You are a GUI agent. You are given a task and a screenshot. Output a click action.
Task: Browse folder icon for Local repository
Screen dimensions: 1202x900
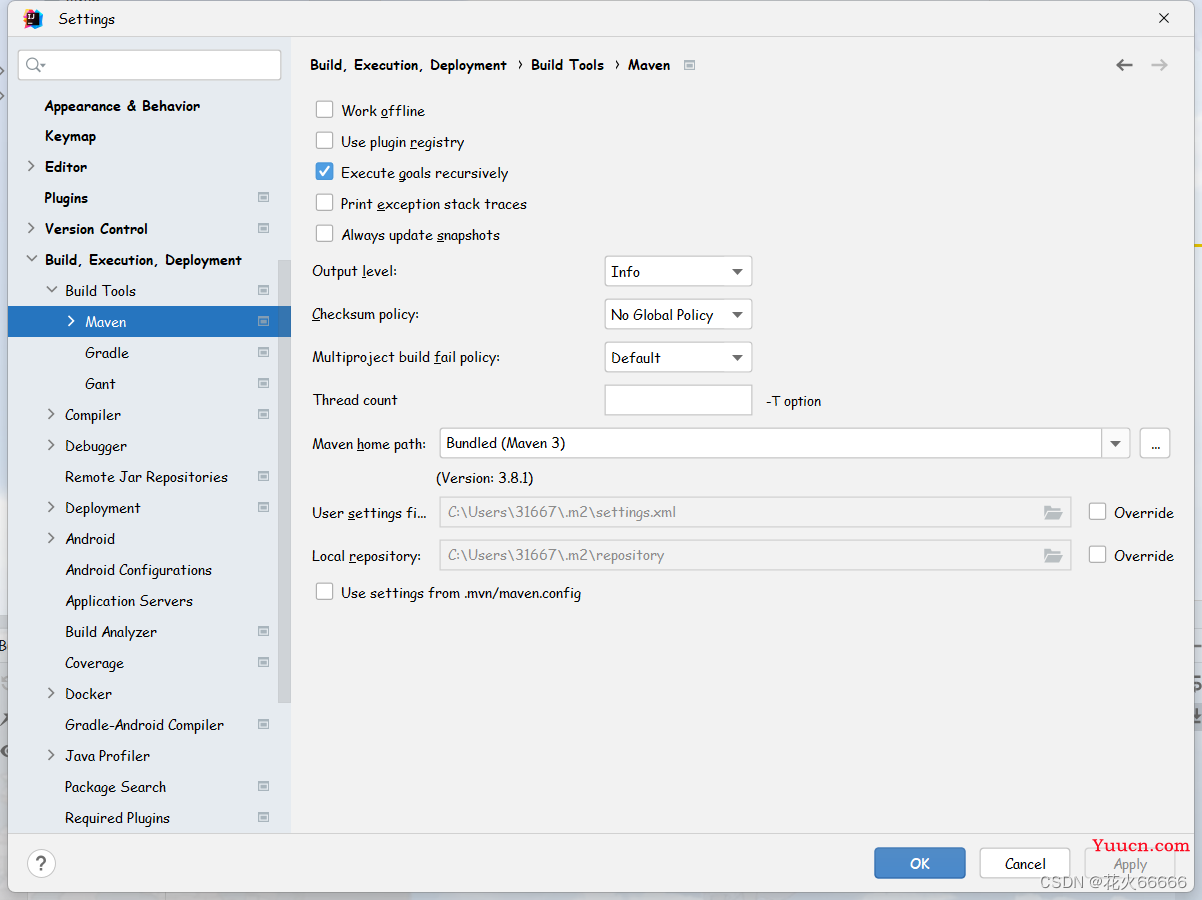pyautogui.click(x=1052, y=555)
